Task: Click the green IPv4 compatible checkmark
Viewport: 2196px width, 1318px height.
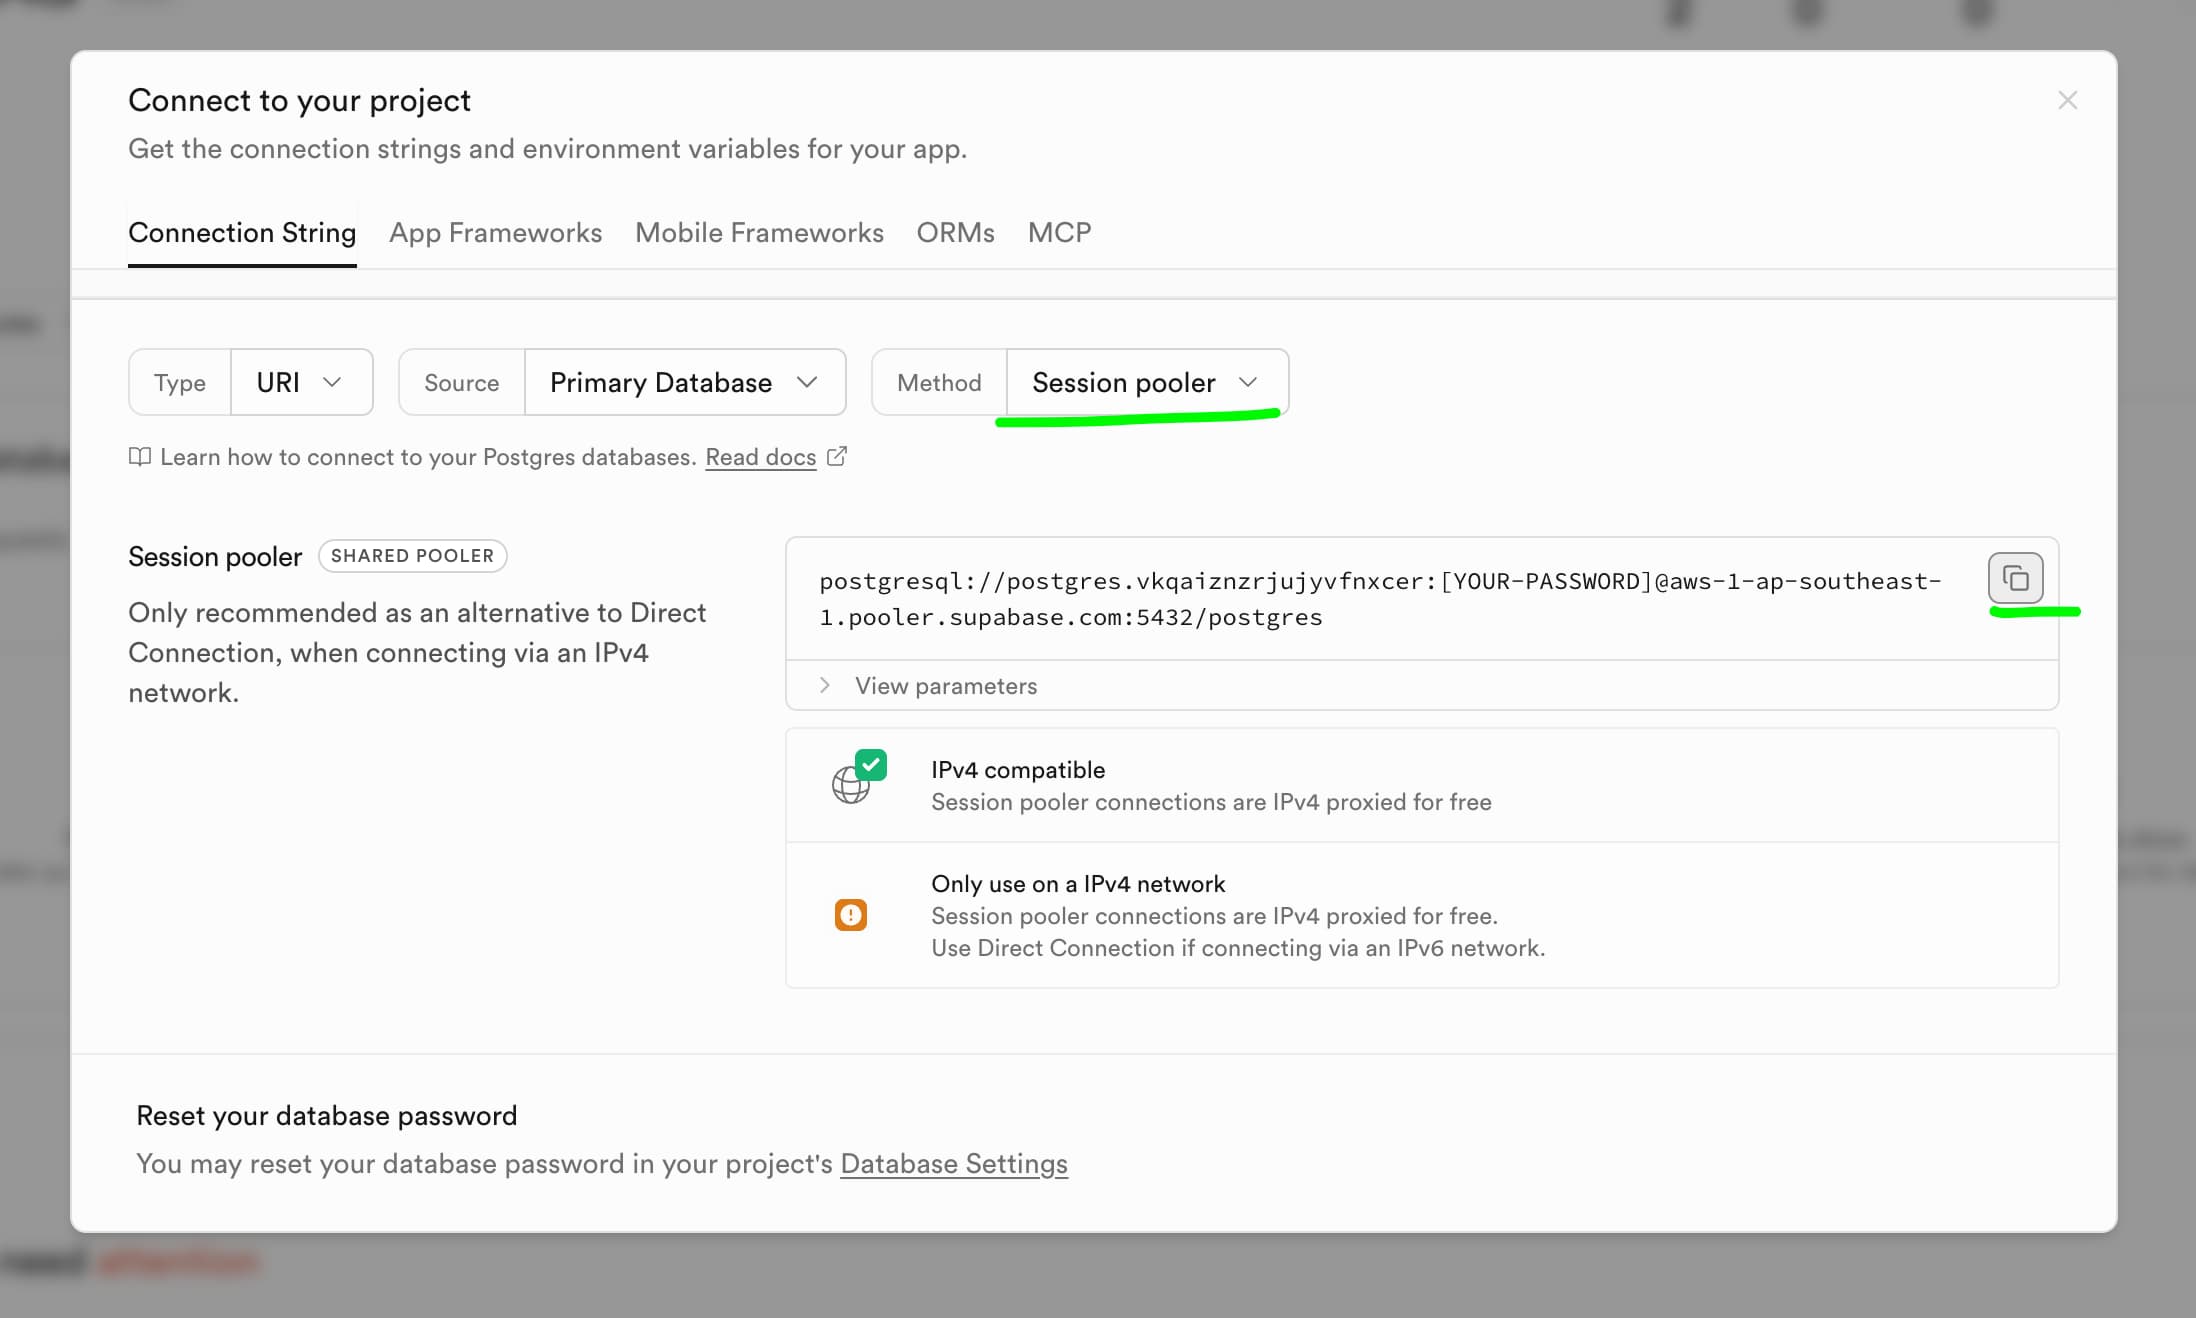Action: [x=871, y=765]
